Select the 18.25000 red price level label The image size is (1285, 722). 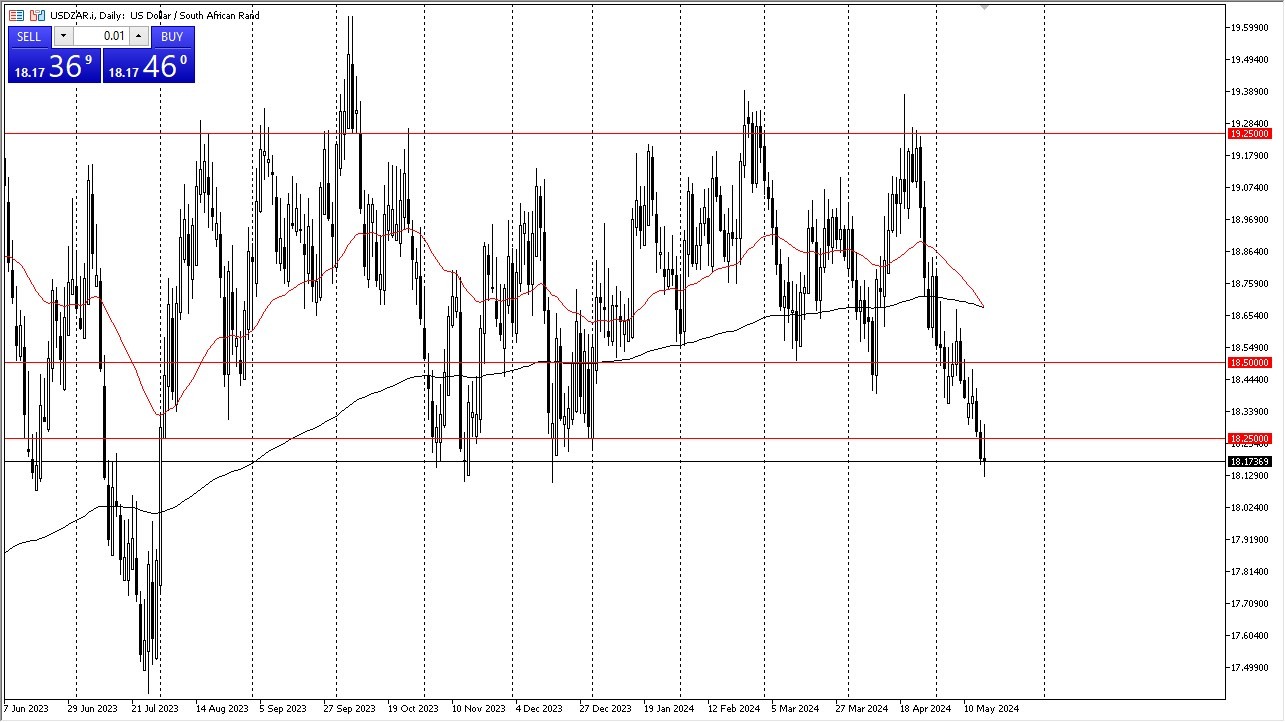(1250, 439)
